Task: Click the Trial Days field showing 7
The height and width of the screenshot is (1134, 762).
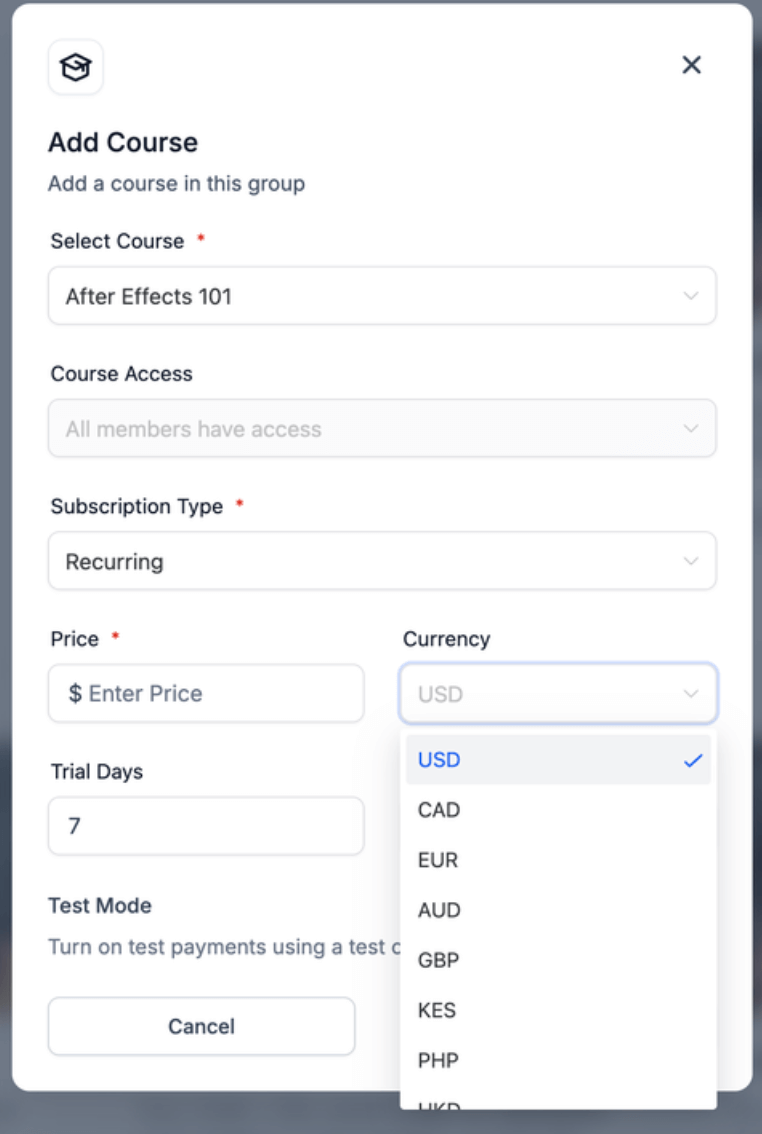Action: pos(206,826)
